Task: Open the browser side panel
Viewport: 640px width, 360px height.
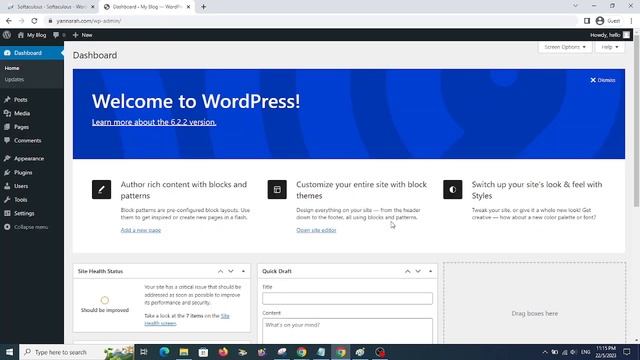Action: (587, 21)
